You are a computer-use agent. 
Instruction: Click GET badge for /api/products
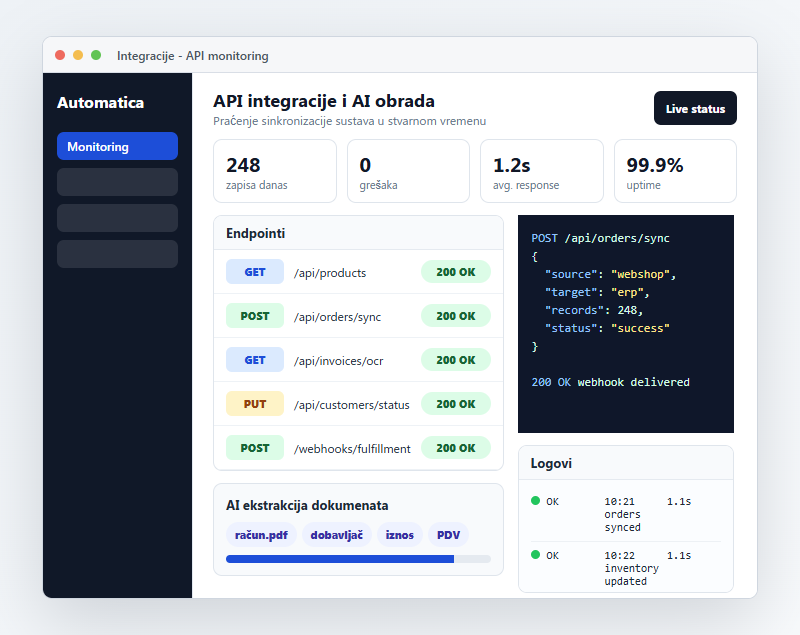click(255, 272)
